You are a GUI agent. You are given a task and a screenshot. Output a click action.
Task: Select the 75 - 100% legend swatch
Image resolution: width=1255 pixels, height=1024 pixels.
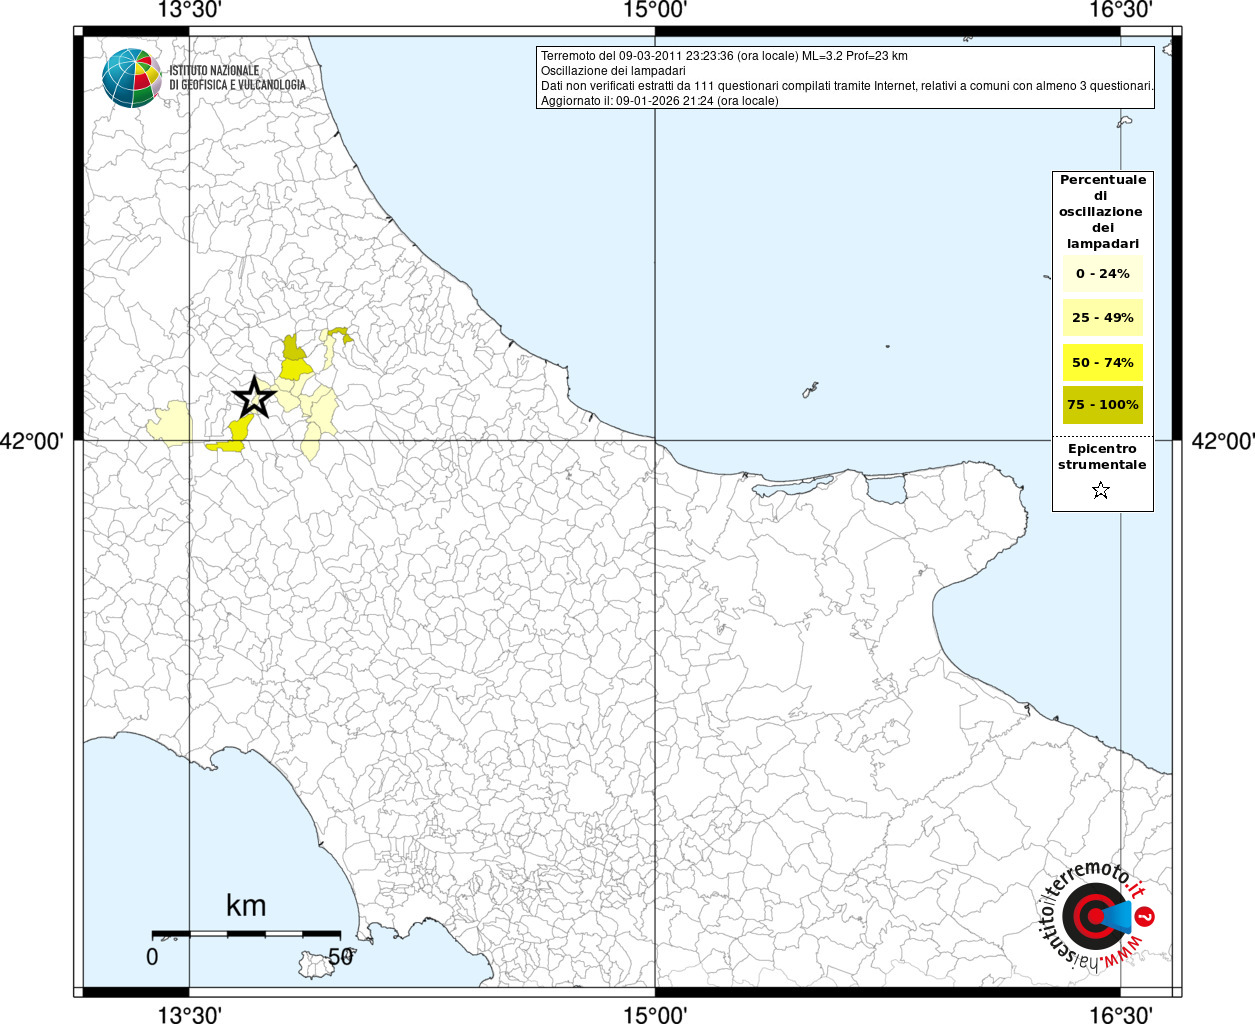[x=1102, y=405]
